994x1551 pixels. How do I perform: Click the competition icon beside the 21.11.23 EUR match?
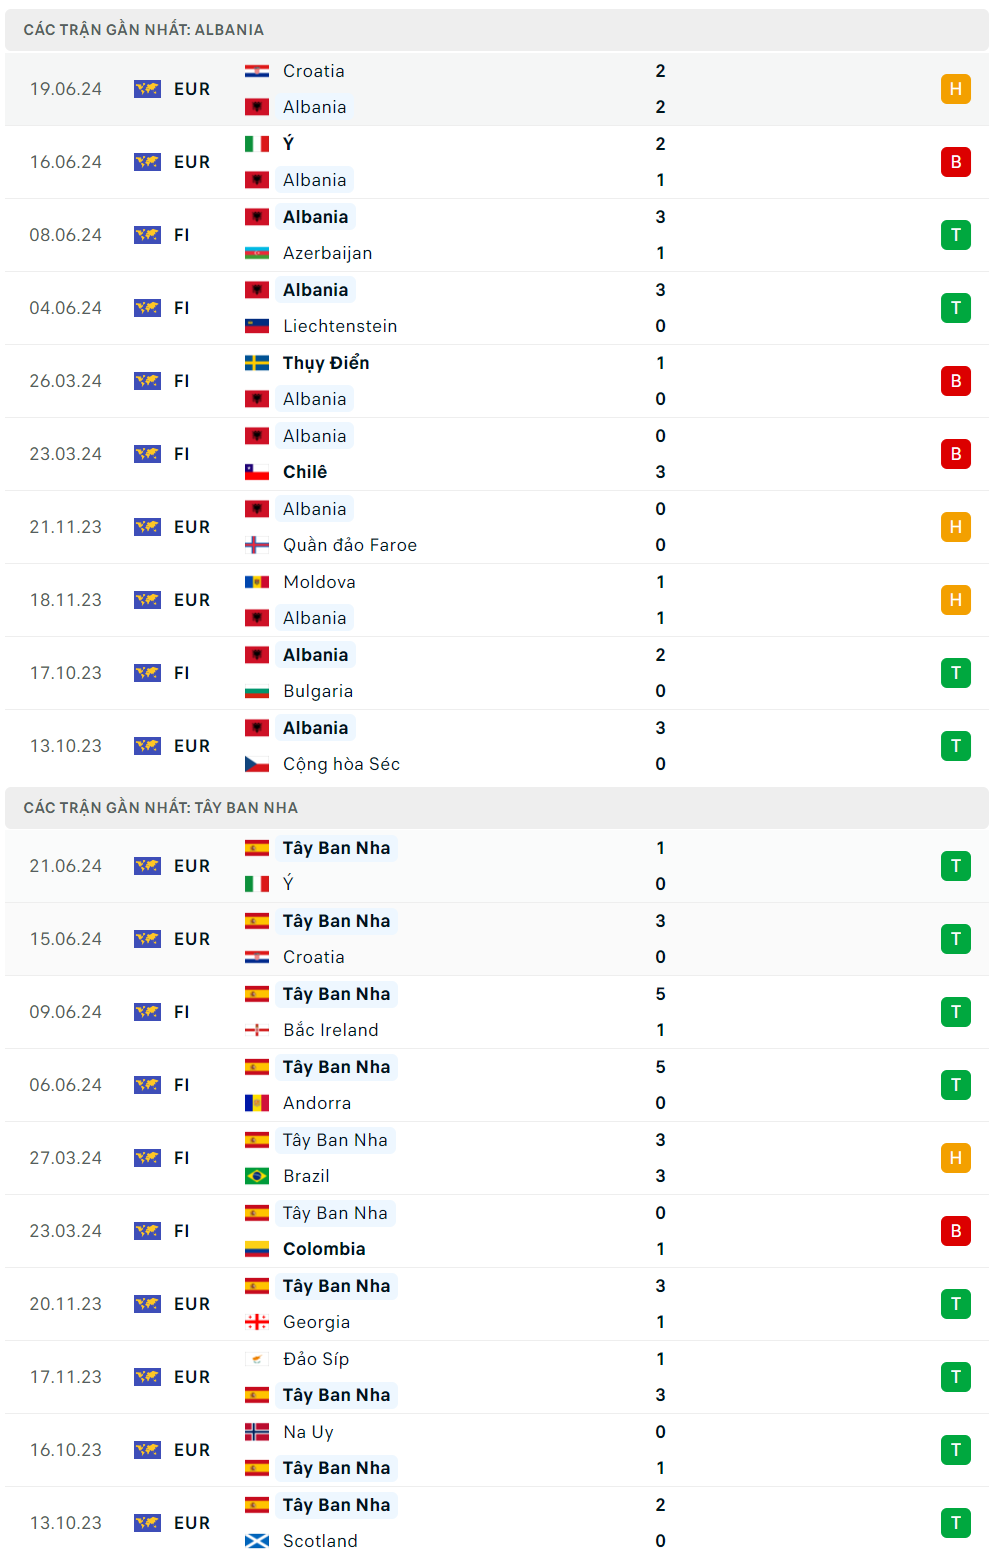point(147,527)
